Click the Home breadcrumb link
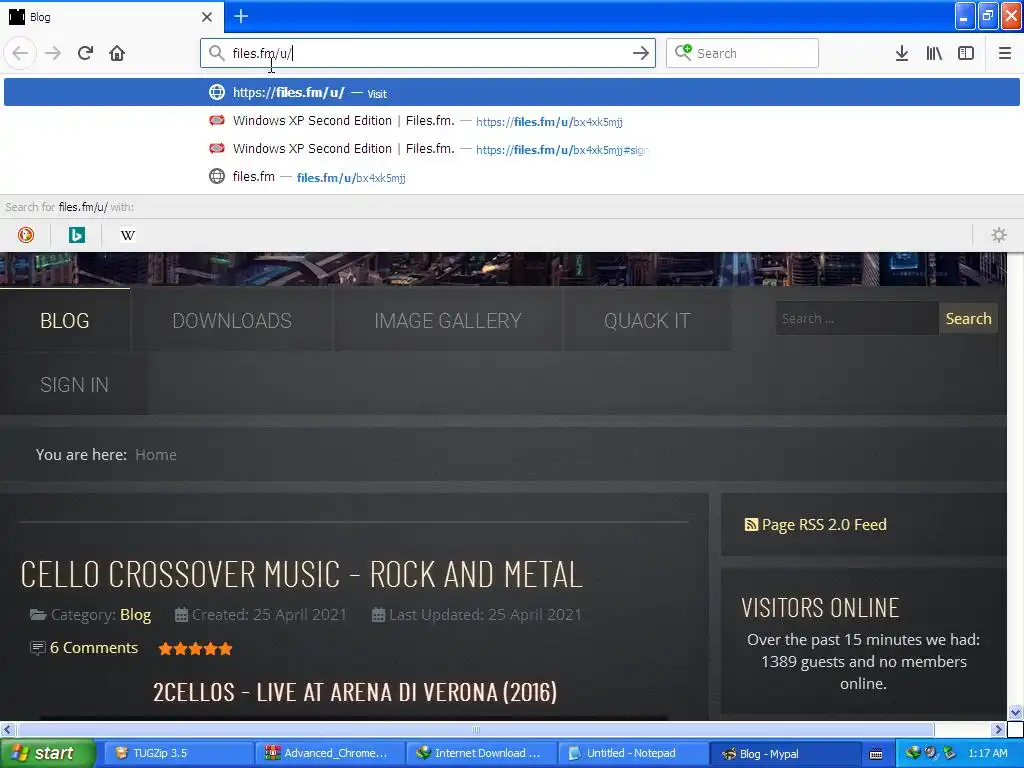This screenshot has height=768, width=1024. [155, 455]
